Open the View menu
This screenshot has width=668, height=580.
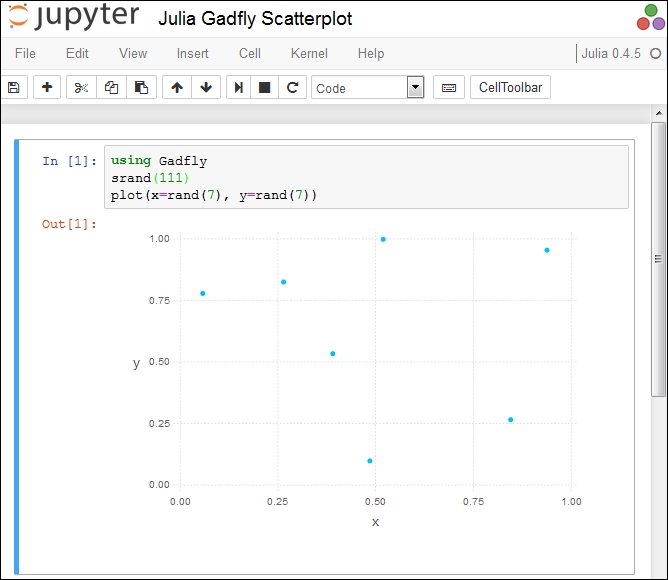(x=133, y=54)
